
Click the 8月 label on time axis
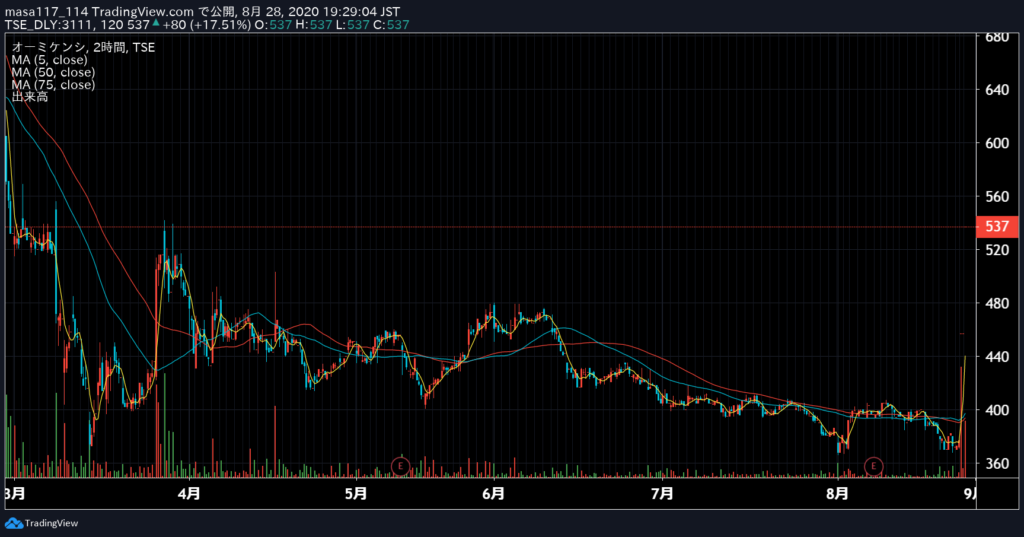click(x=837, y=493)
